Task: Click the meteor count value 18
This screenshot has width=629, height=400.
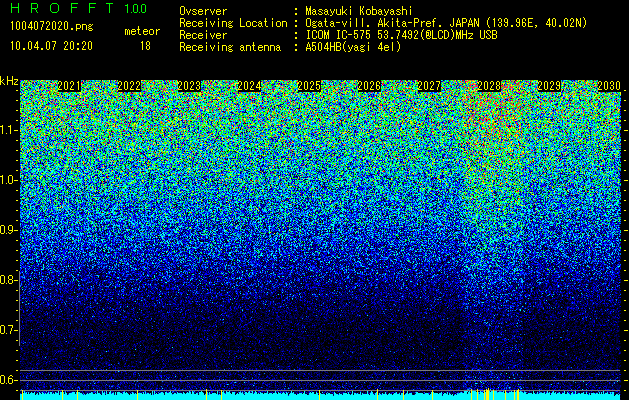Action: (145, 46)
